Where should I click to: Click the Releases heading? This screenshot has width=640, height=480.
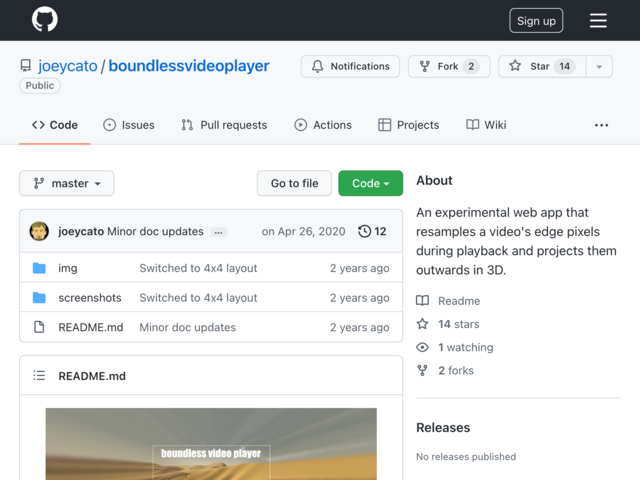click(443, 427)
